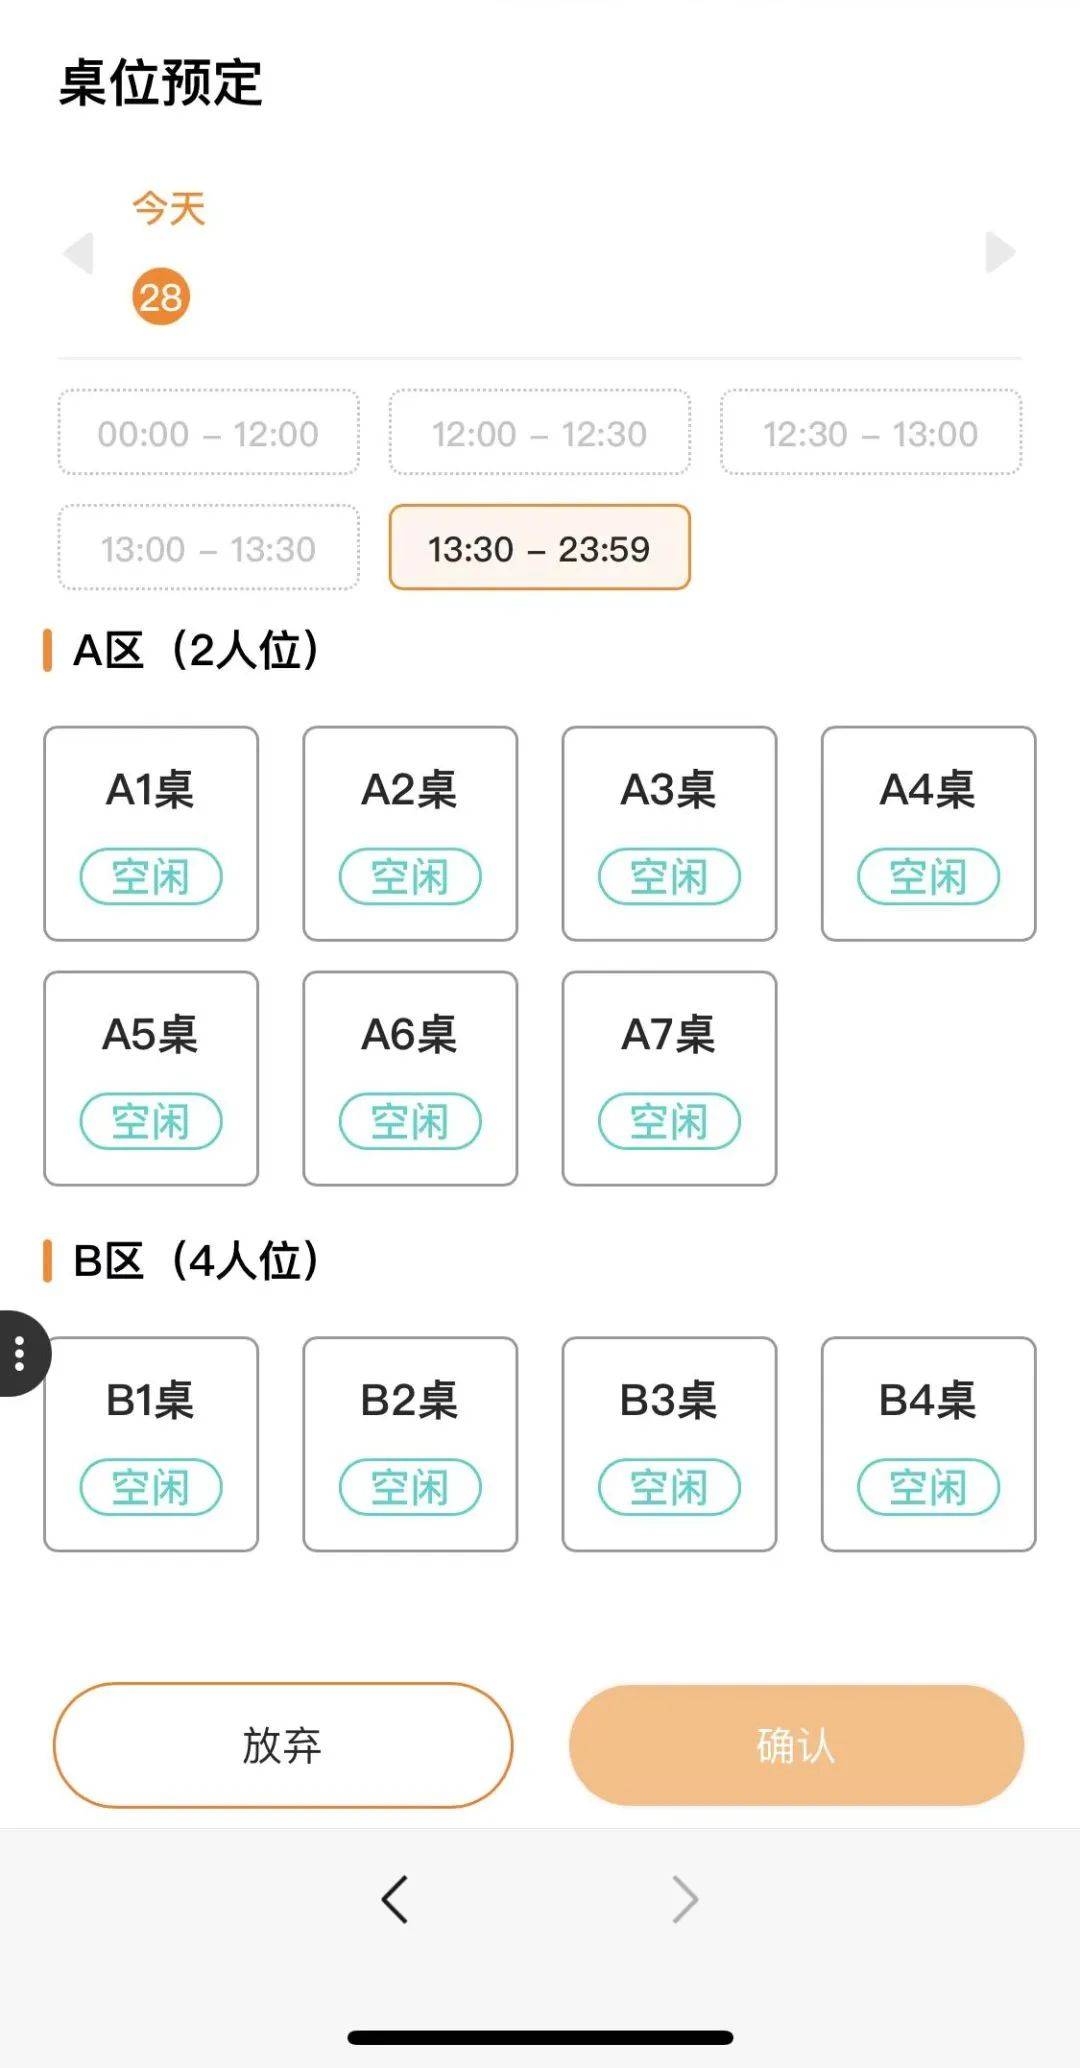Tap the 今天 date label
Screen dimensions: 1080x2068
168,209
